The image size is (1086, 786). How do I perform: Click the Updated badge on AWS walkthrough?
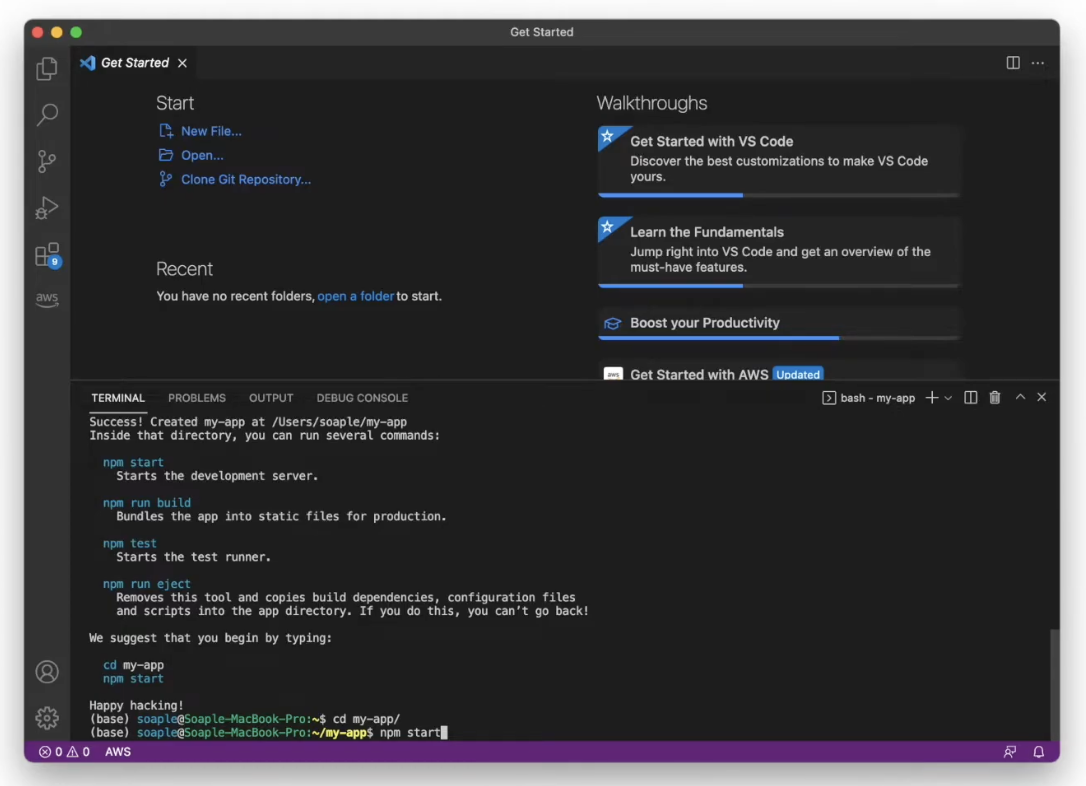coord(797,375)
